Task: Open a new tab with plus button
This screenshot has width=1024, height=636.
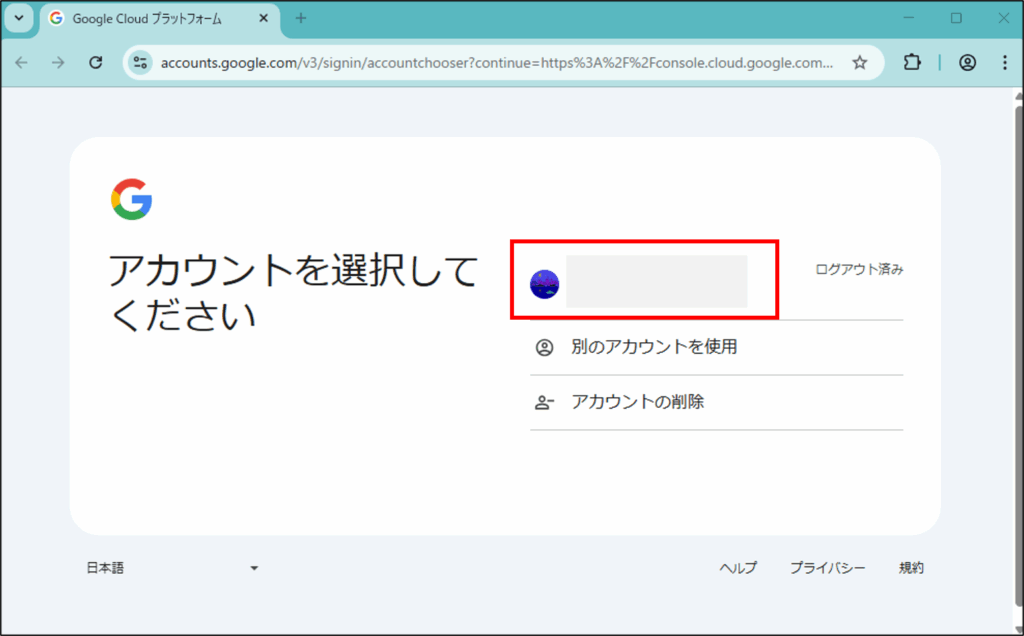Action: coord(300,18)
